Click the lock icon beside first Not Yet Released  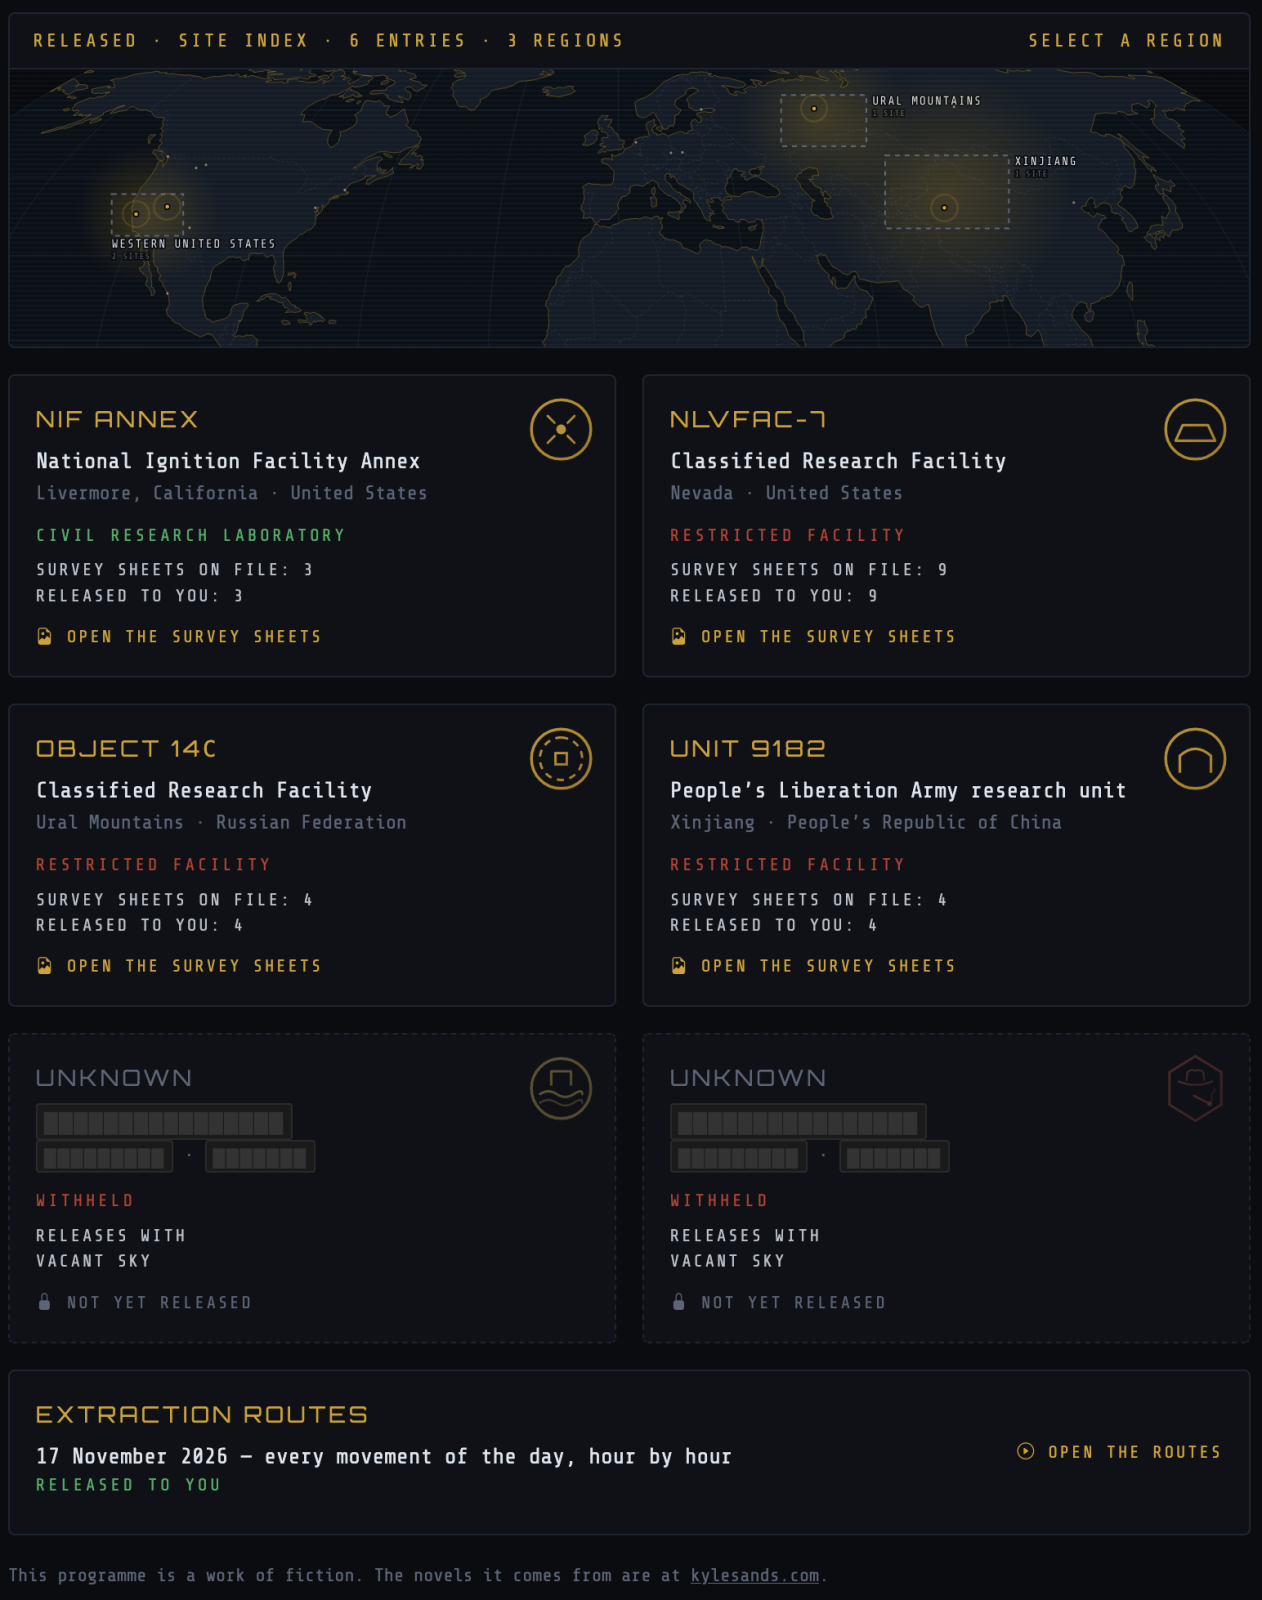coord(44,1302)
